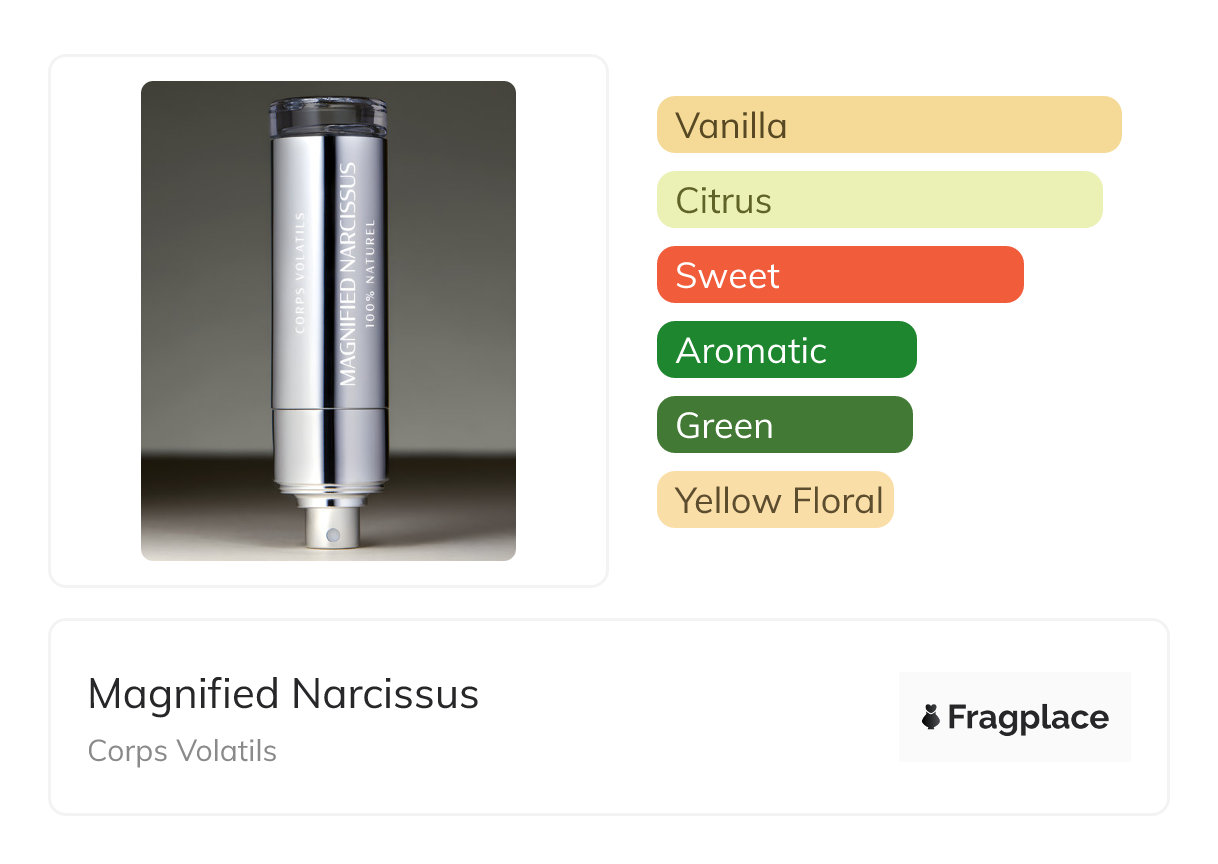Viewport: 1218px width, 864px height.
Task: Select the Citrus accord bar
Action: tap(879, 200)
